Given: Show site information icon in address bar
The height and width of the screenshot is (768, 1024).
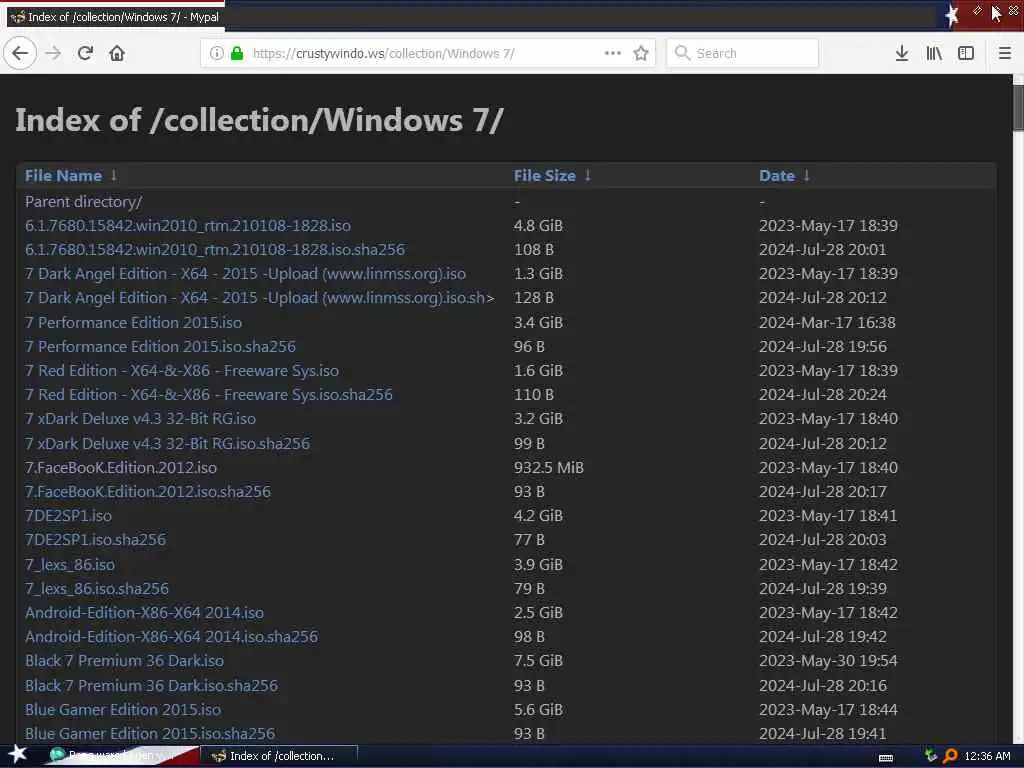Looking at the screenshot, I should point(217,53).
